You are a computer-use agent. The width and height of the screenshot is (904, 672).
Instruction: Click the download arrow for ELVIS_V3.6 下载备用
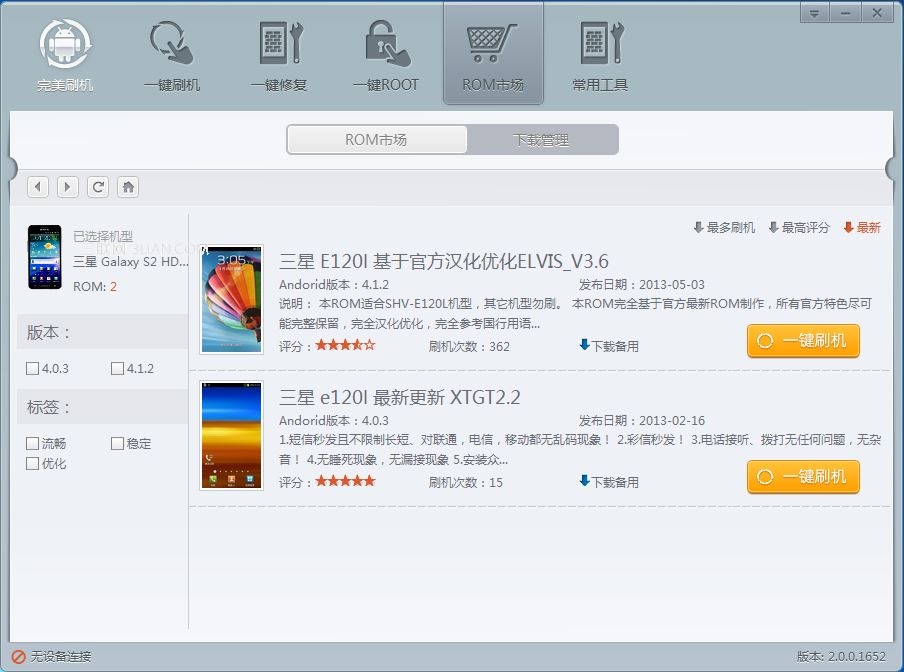tap(584, 345)
